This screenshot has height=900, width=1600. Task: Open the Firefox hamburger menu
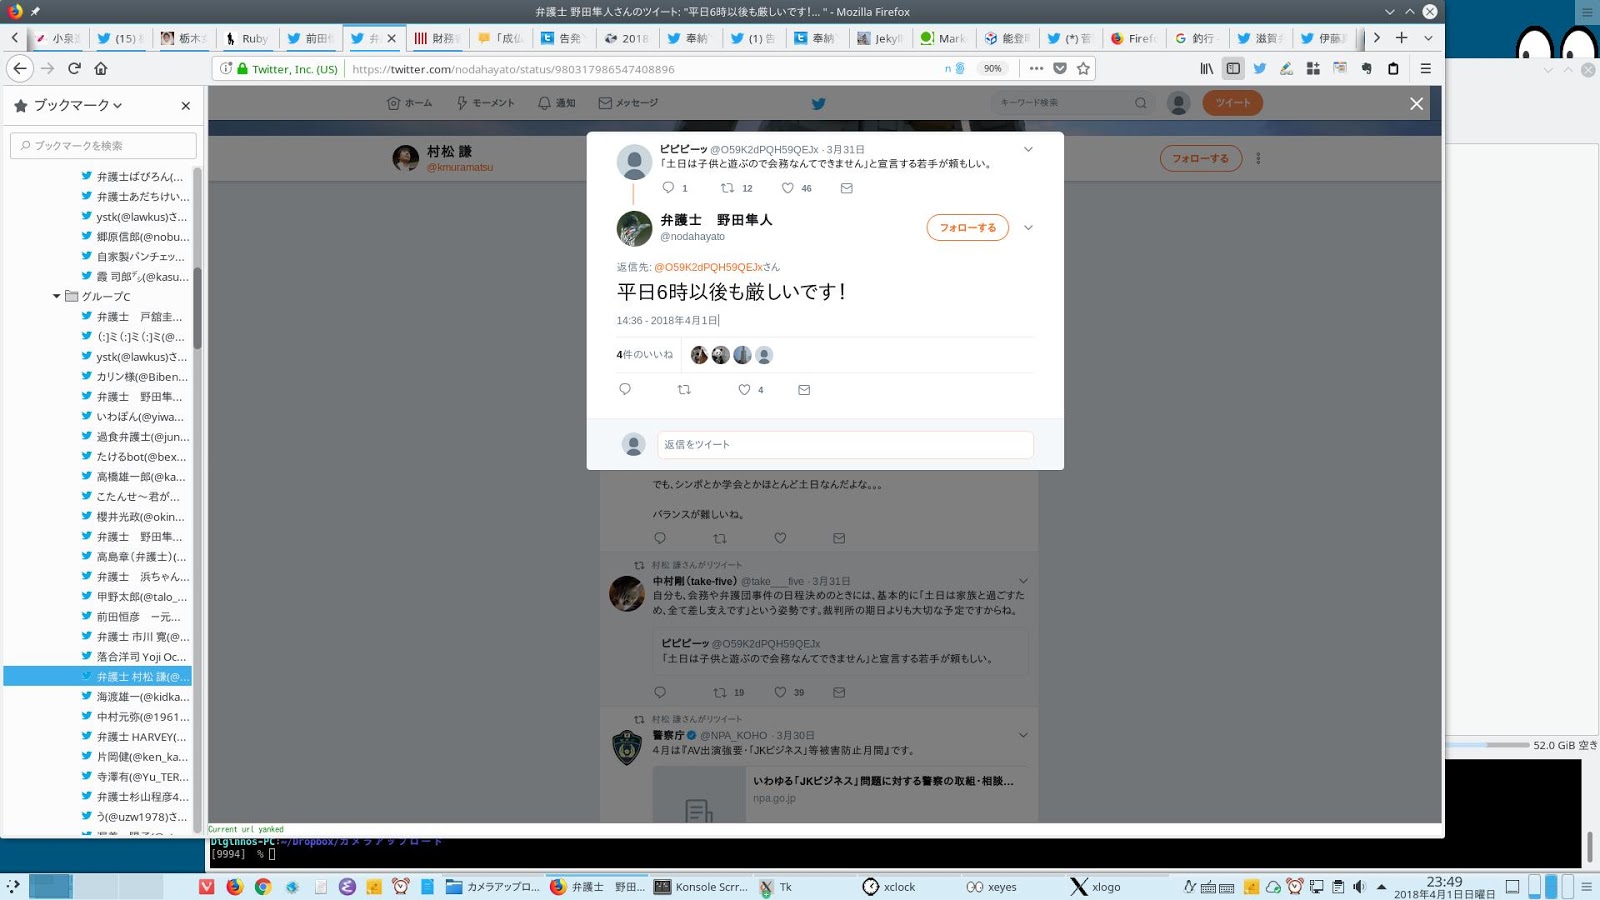tap(1426, 68)
